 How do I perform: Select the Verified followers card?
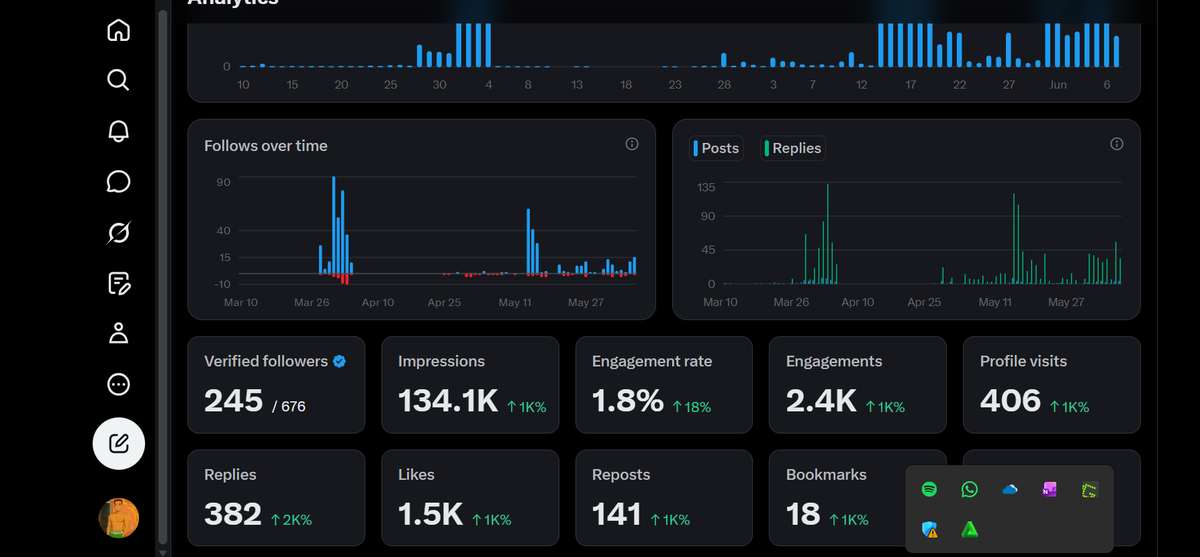[x=276, y=385]
